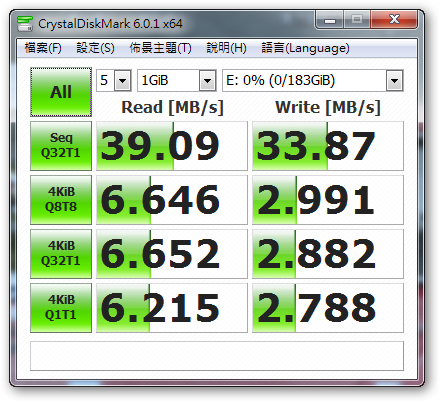Click the CrystalDiskMark app icon in title bar

(x=25, y=23)
